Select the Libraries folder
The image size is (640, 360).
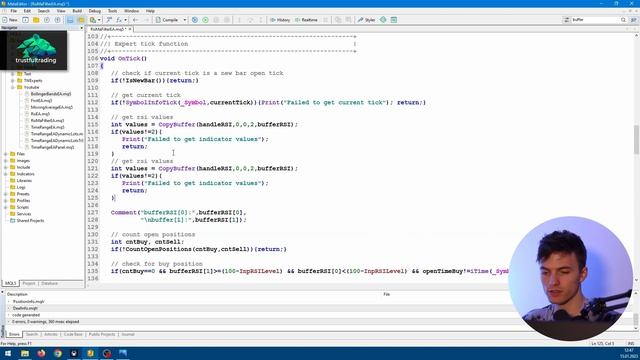coord(24,180)
